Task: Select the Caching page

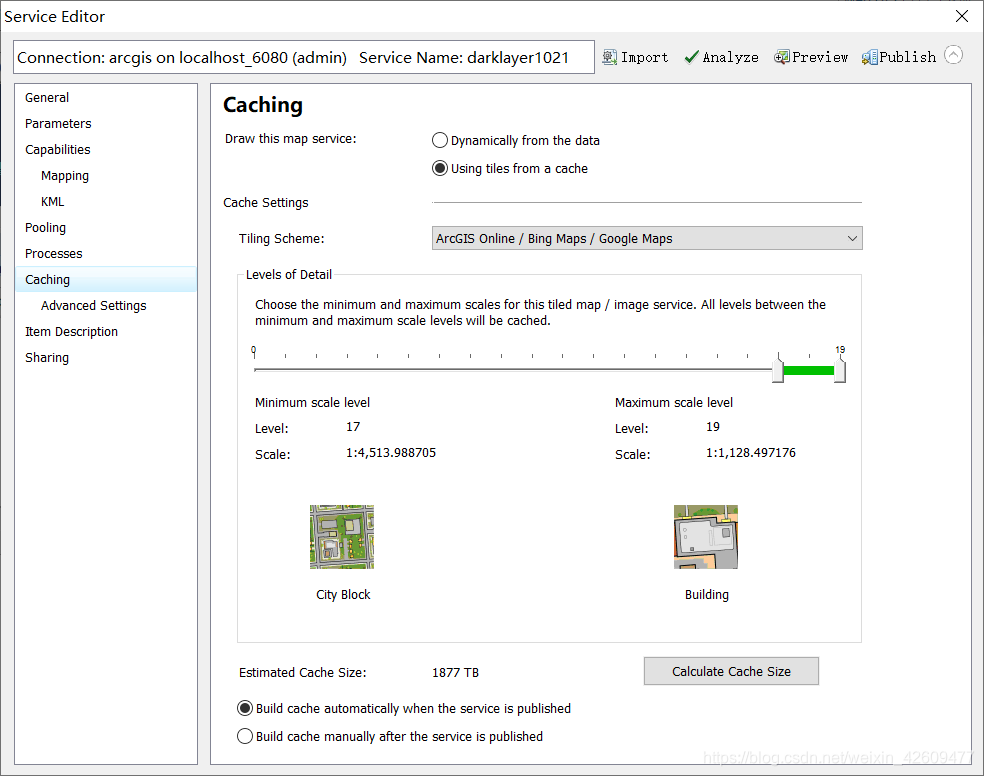Action: coord(105,279)
